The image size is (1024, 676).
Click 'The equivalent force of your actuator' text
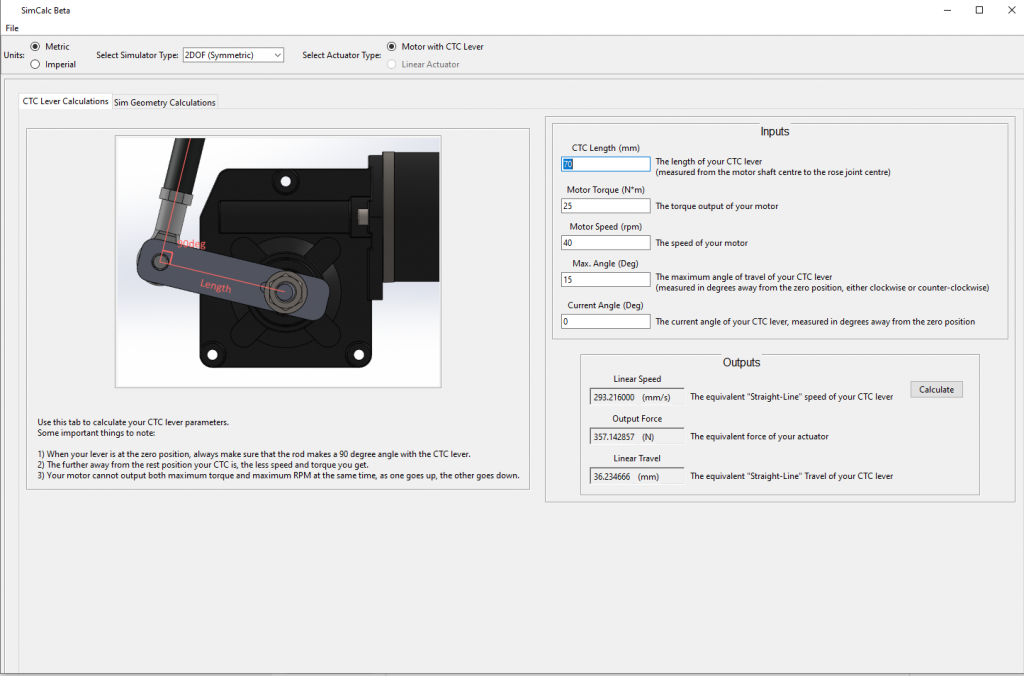click(x=759, y=436)
